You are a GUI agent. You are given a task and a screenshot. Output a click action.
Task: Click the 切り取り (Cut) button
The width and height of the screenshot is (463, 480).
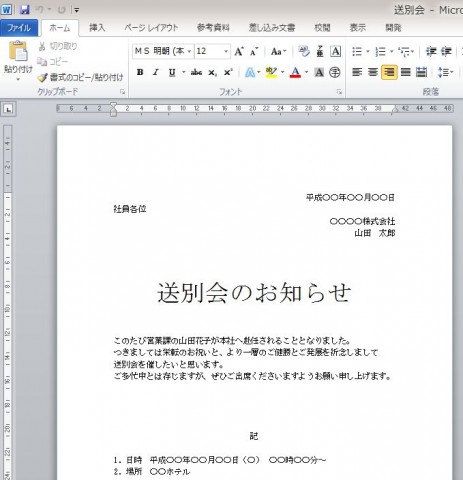[58, 46]
